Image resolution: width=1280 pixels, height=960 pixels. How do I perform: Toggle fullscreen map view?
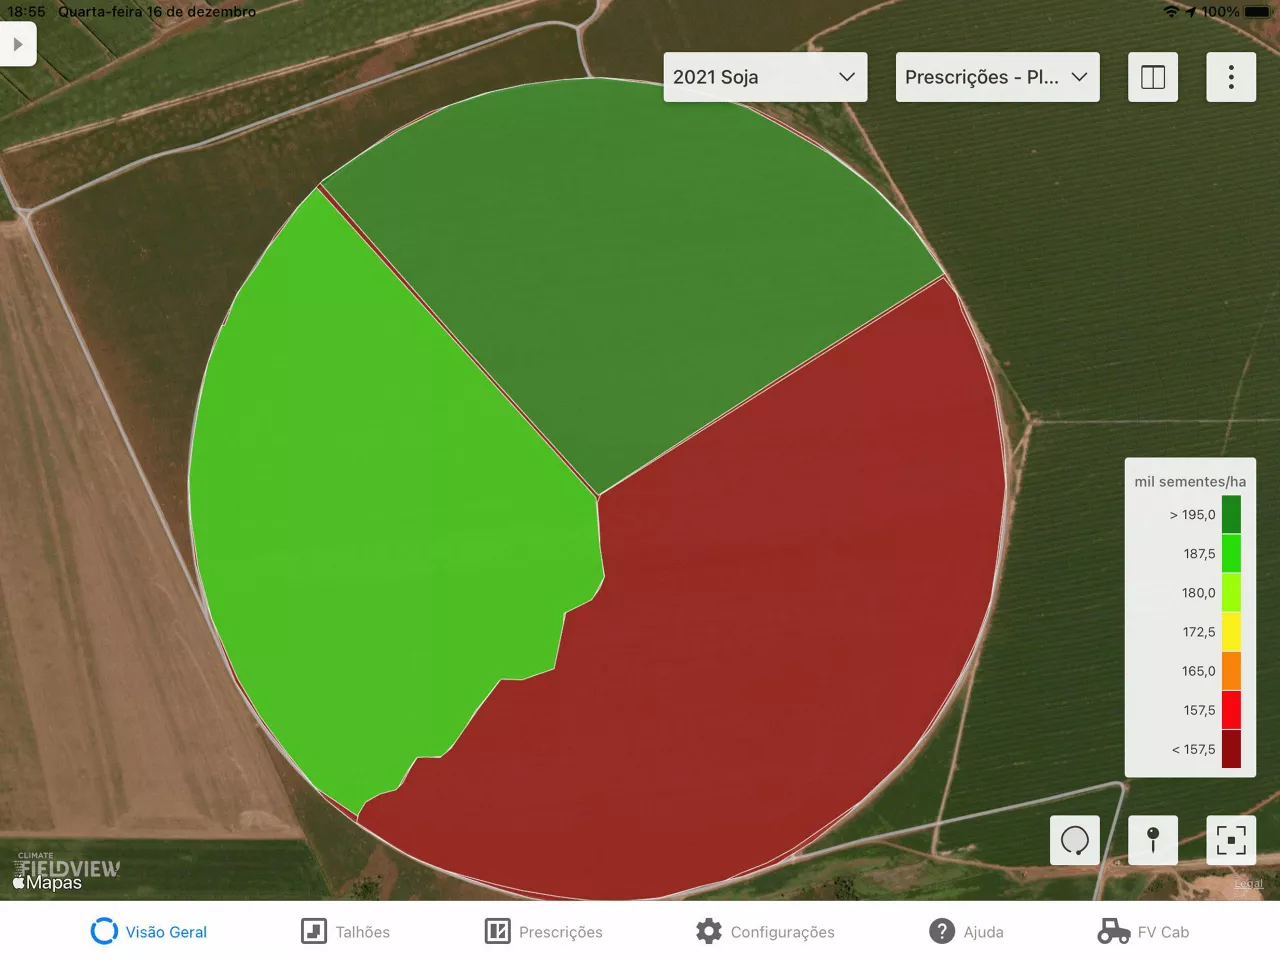pos(1231,840)
